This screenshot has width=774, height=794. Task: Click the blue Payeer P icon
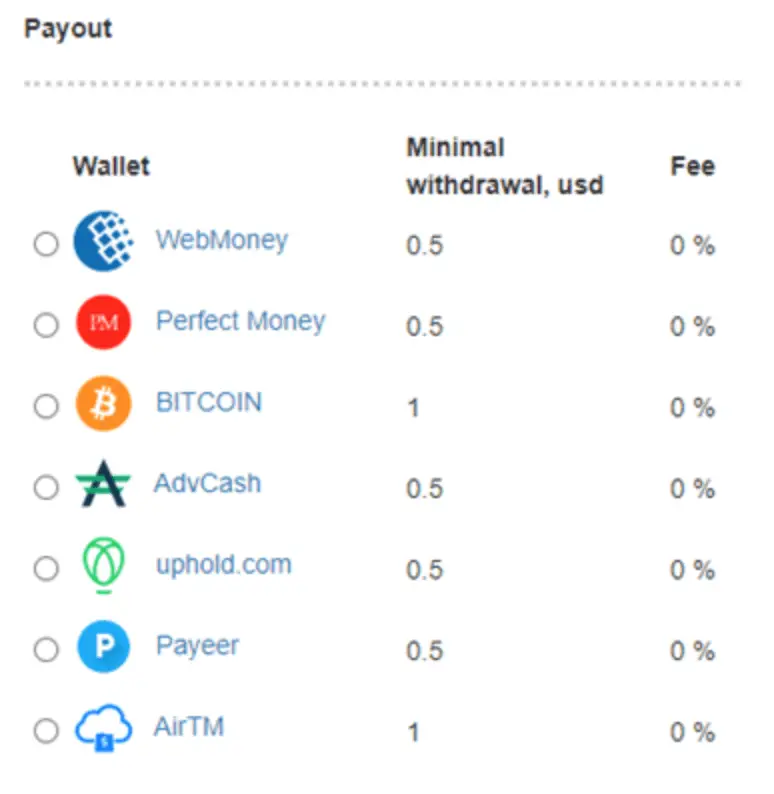104,647
